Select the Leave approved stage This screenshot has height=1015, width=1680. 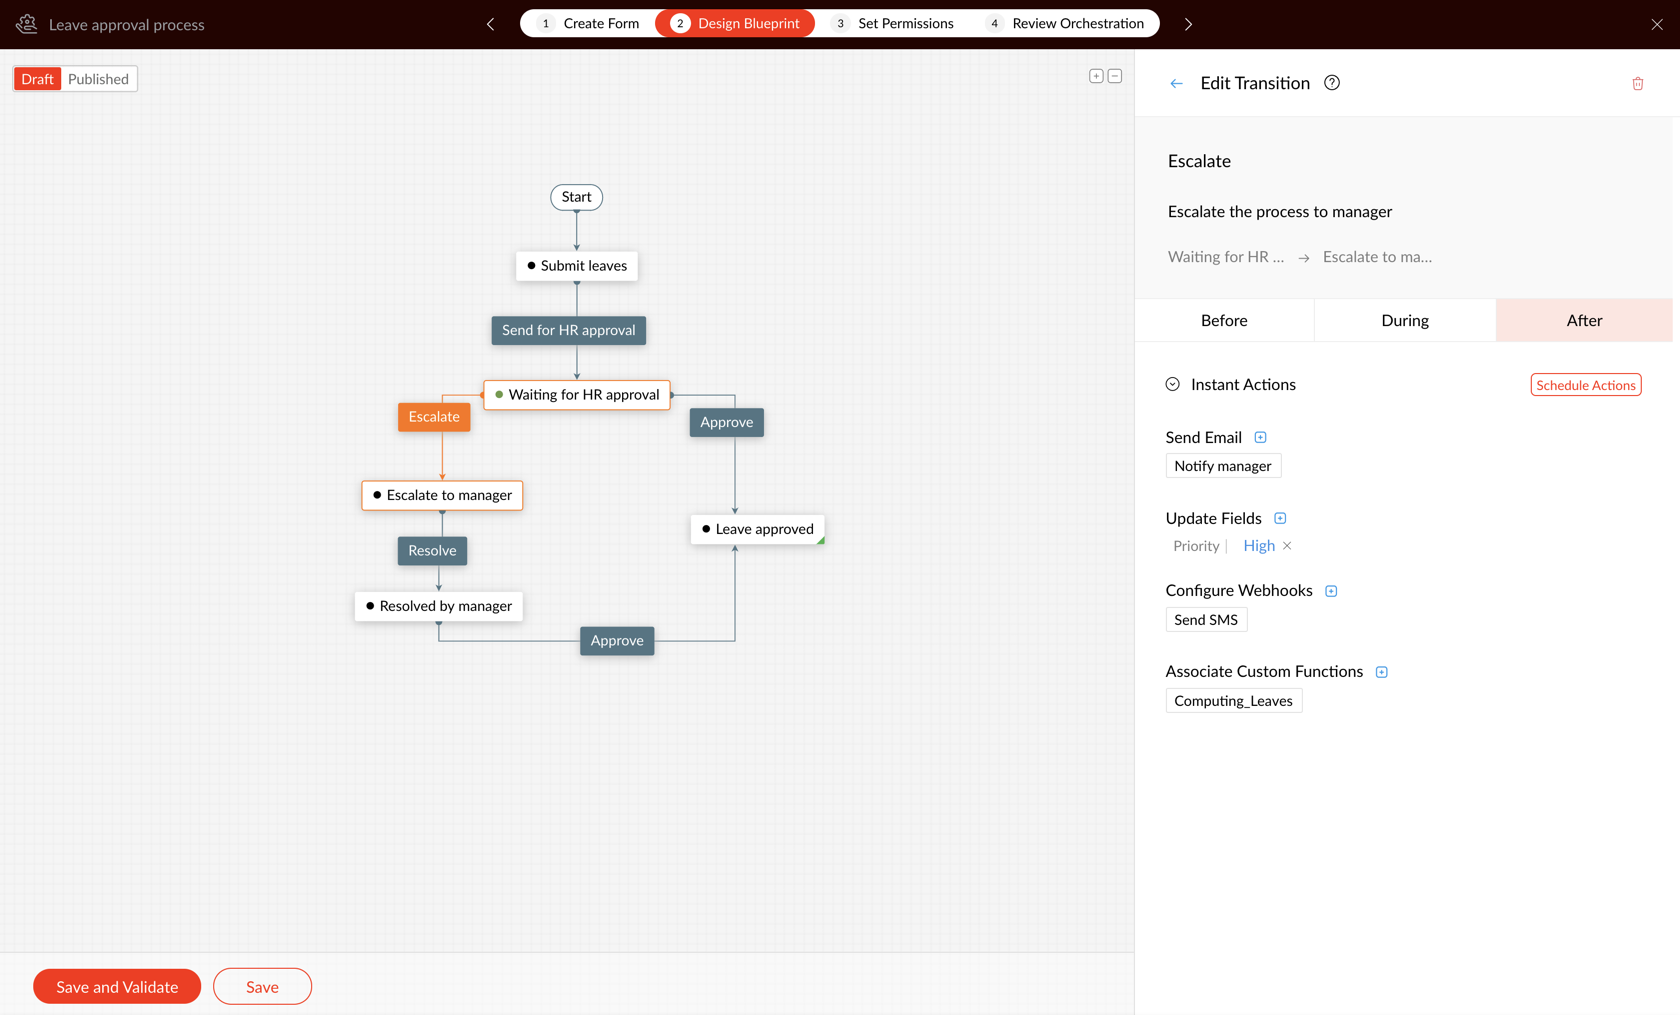(758, 529)
